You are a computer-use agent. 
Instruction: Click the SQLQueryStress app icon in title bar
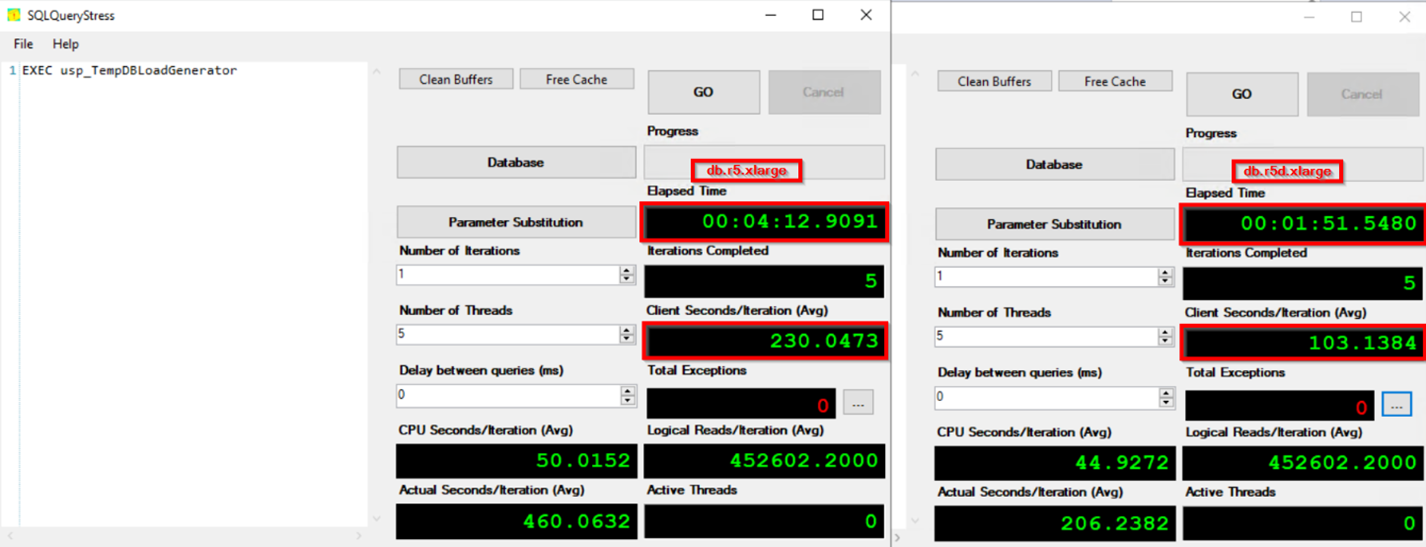click(x=14, y=16)
